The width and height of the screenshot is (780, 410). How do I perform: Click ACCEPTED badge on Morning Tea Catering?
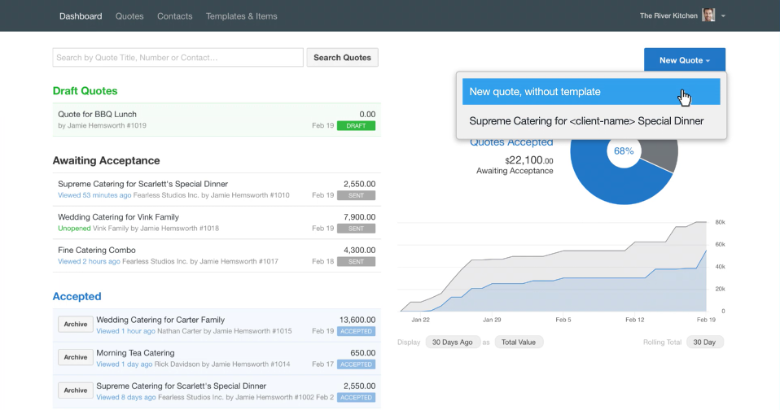coord(356,365)
